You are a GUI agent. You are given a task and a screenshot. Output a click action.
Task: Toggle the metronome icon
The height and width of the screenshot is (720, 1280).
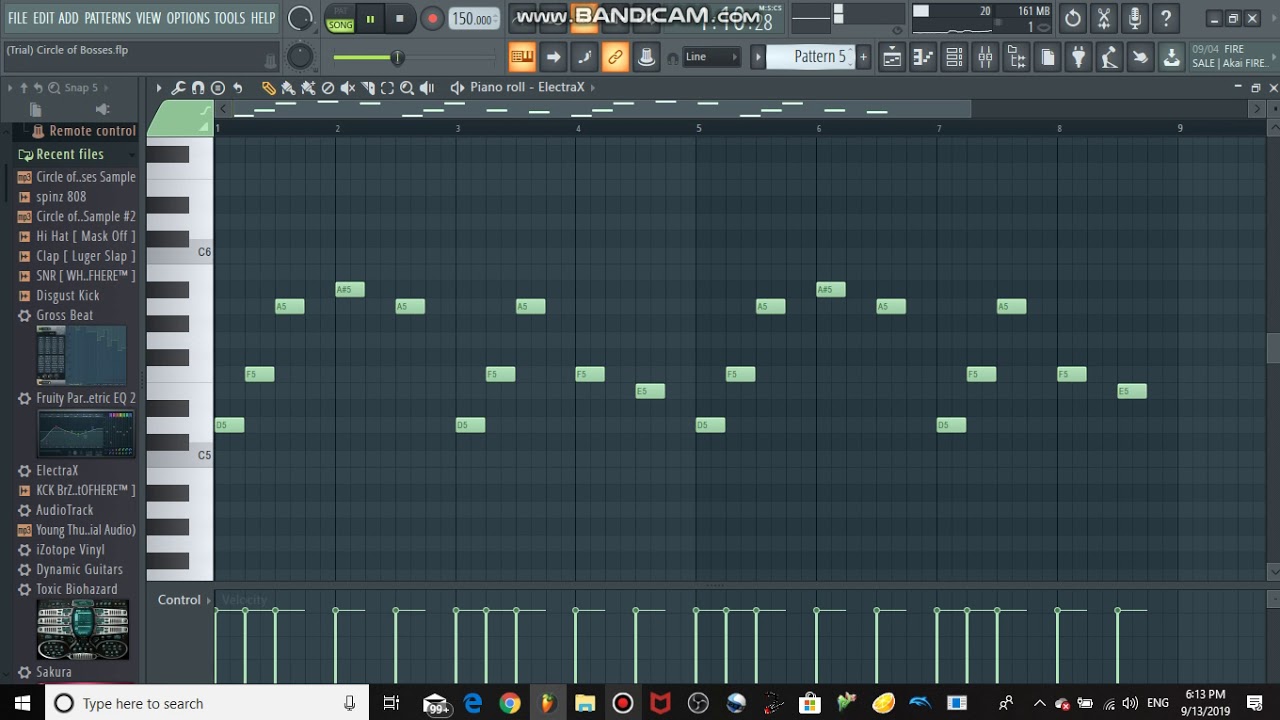[x=646, y=57]
